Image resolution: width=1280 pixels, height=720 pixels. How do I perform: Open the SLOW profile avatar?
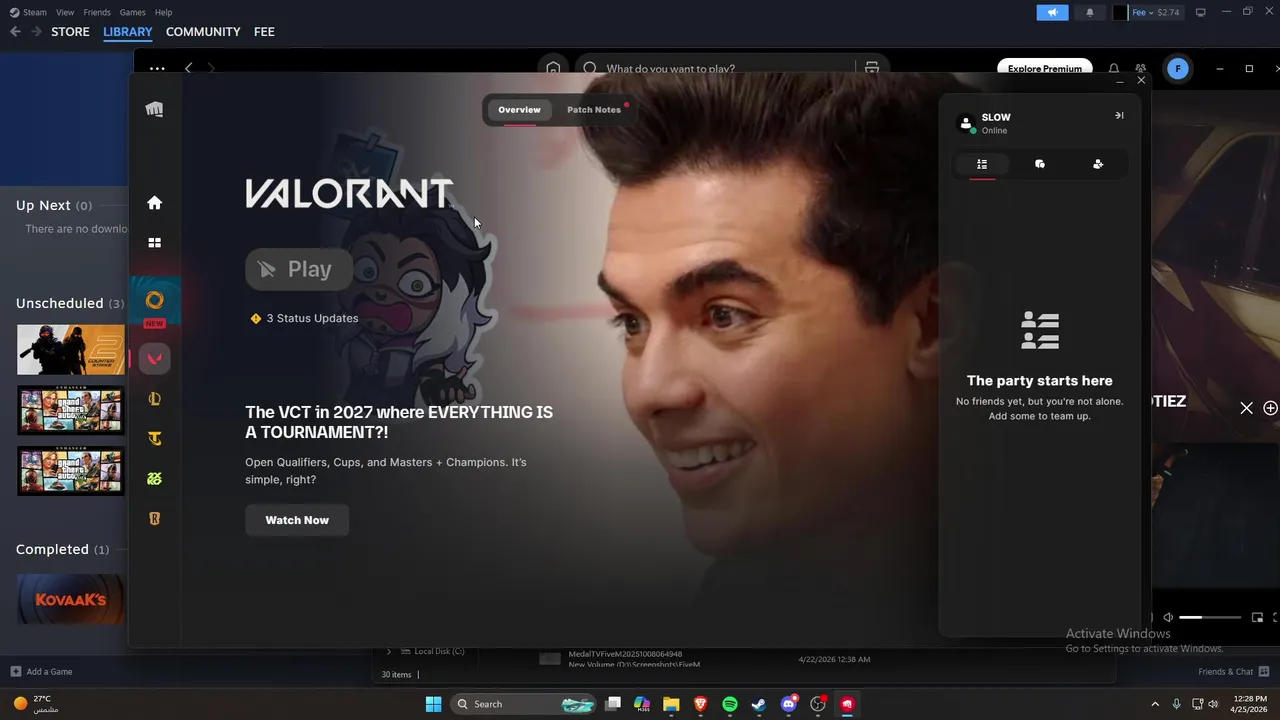[x=966, y=123]
